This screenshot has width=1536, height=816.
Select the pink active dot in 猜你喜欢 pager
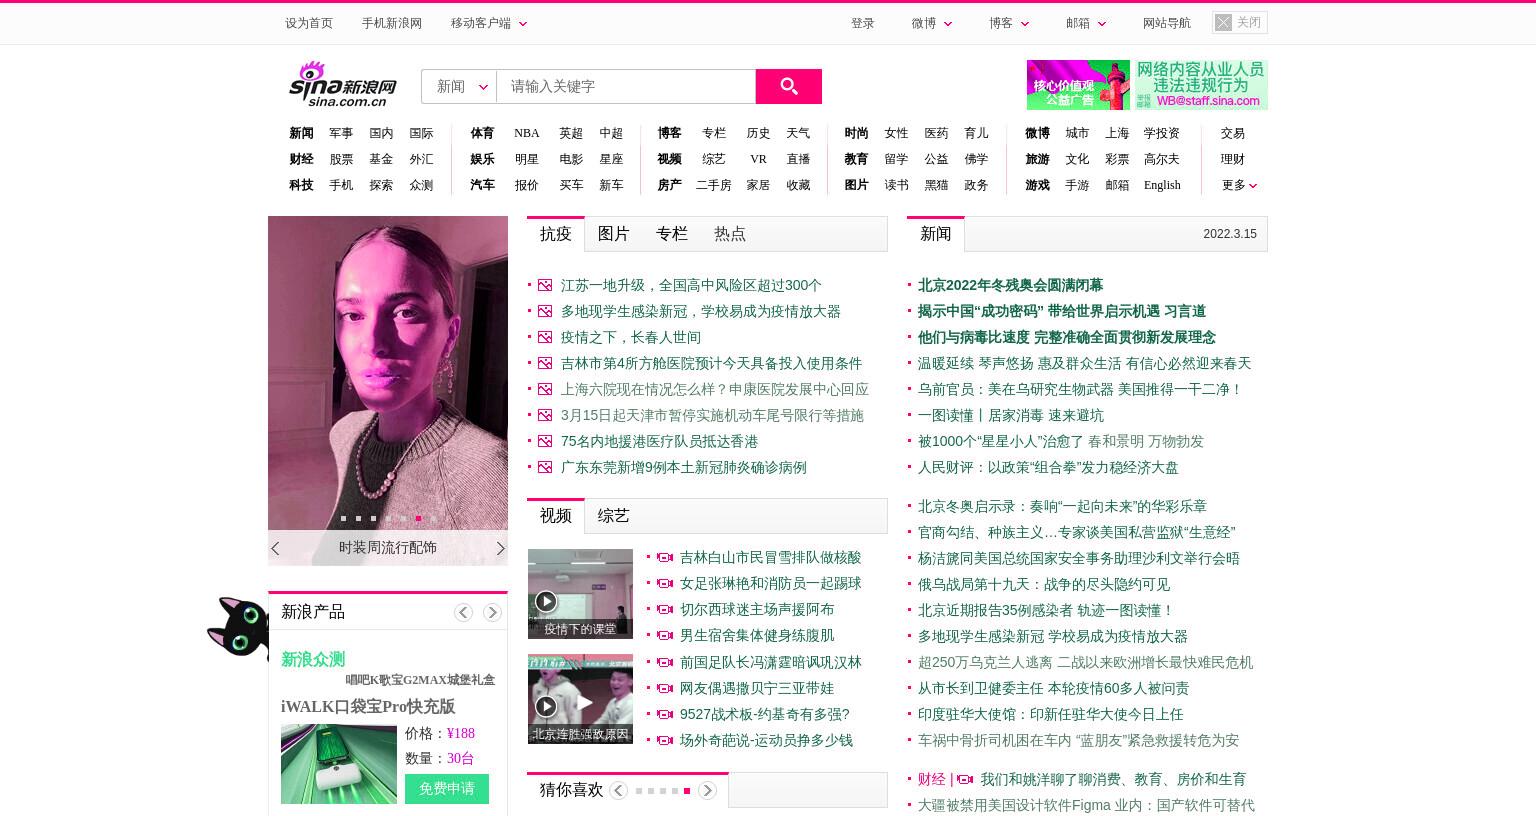click(687, 791)
